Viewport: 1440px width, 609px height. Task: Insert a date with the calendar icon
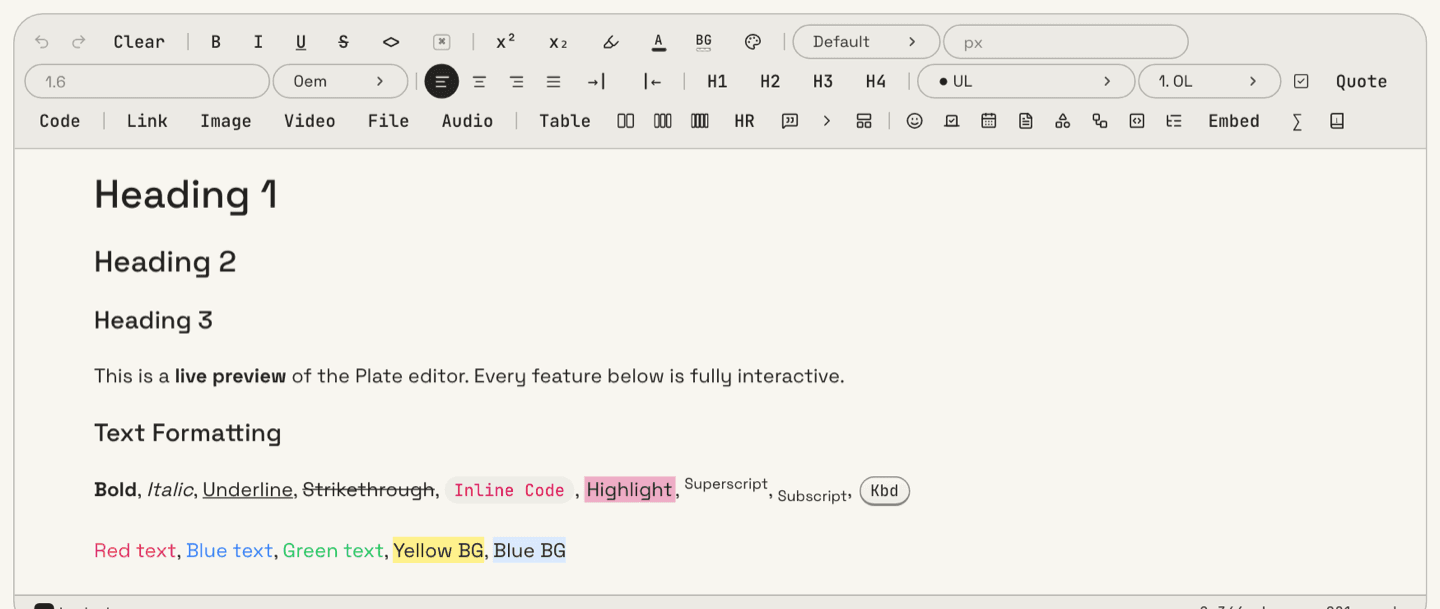[989, 121]
